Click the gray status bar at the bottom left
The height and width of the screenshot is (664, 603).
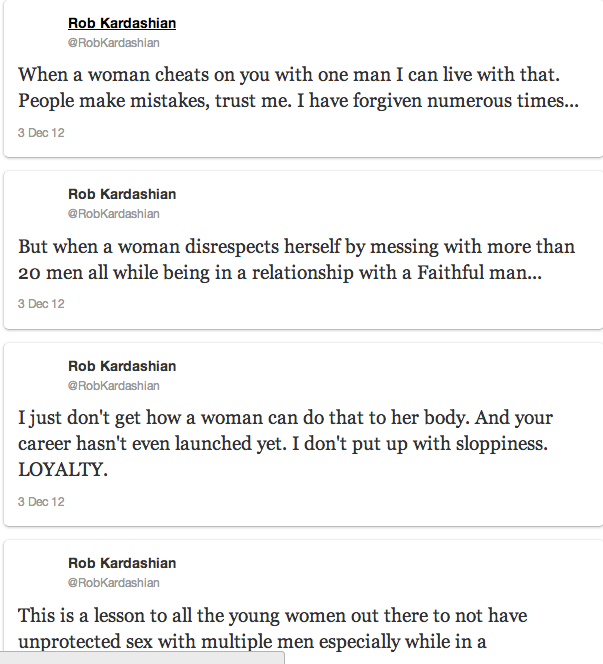coord(142,657)
